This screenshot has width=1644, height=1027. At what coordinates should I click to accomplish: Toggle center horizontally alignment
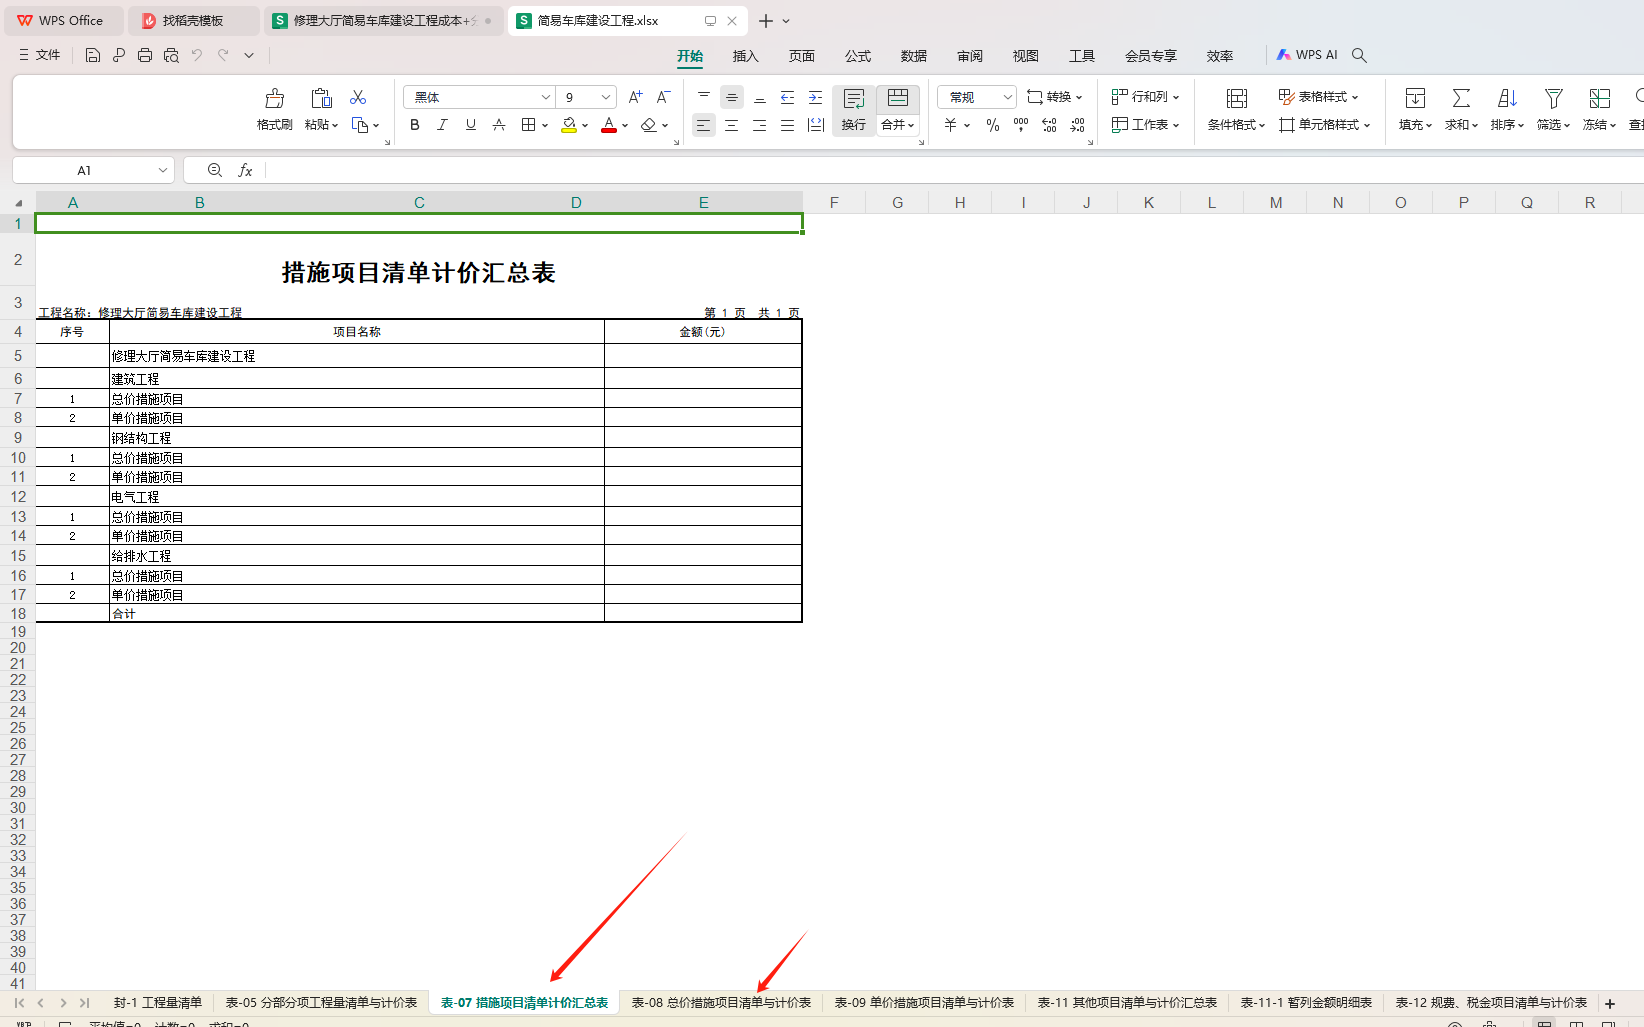[731, 125]
